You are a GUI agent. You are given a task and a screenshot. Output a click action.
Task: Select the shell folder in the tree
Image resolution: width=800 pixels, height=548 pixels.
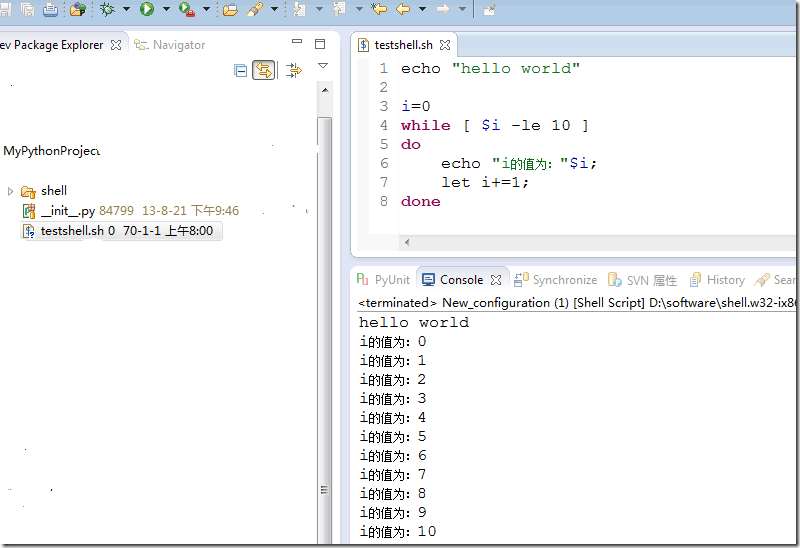pos(44,191)
